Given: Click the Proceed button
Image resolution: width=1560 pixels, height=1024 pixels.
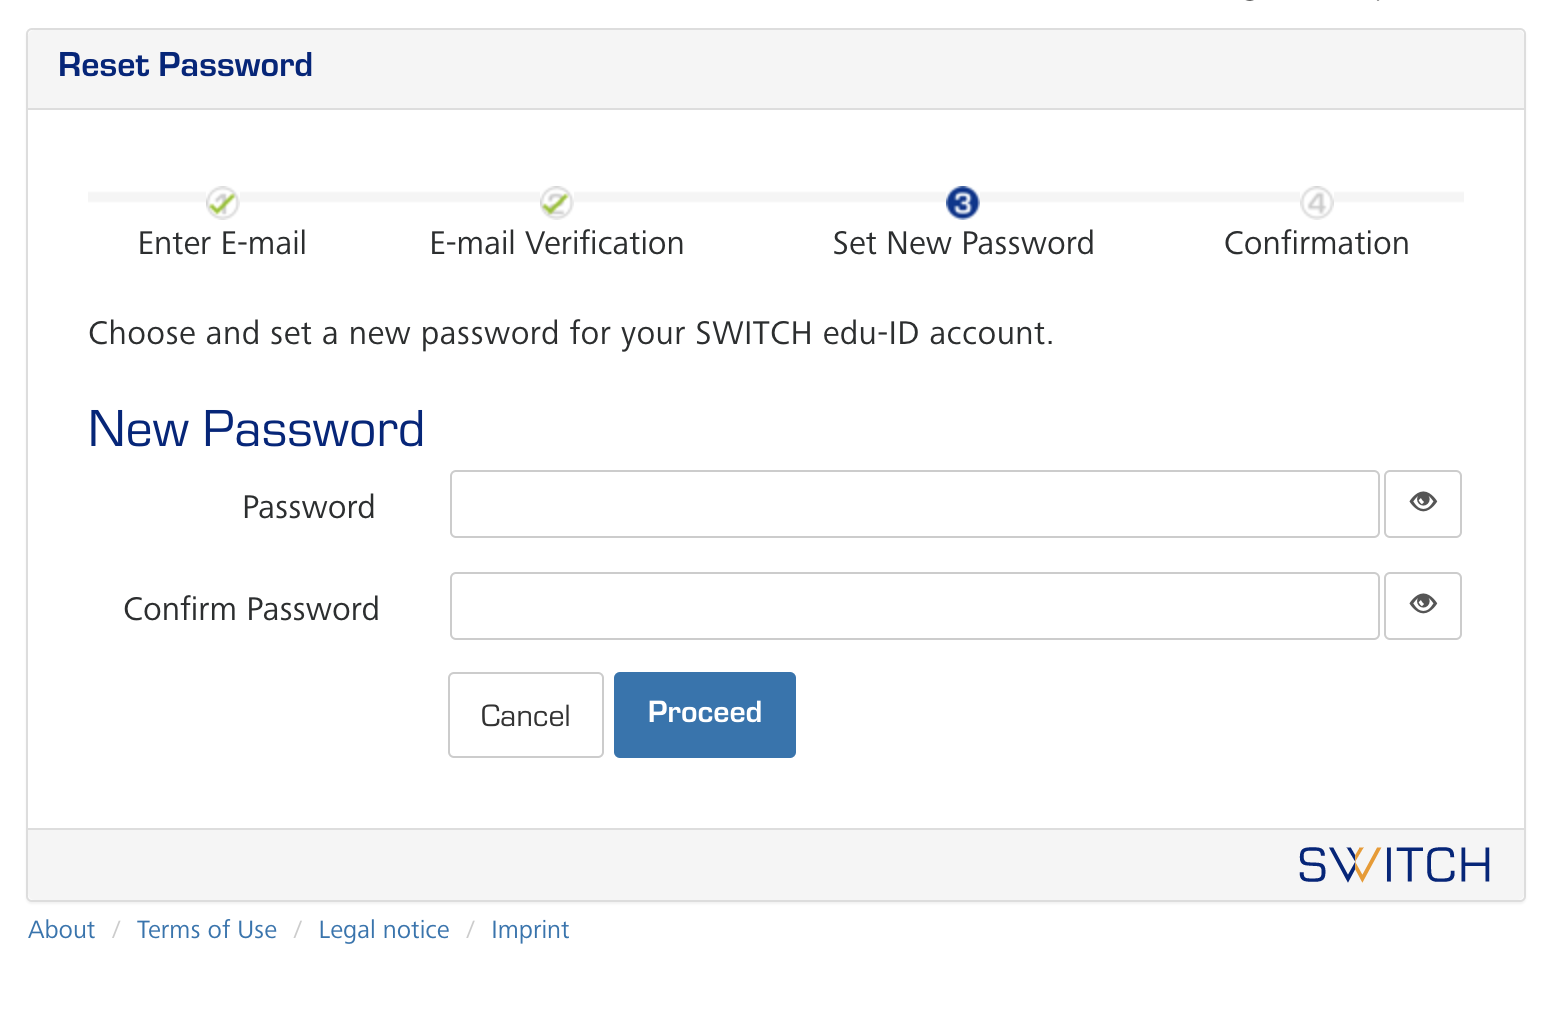Looking at the screenshot, I should [704, 715].
